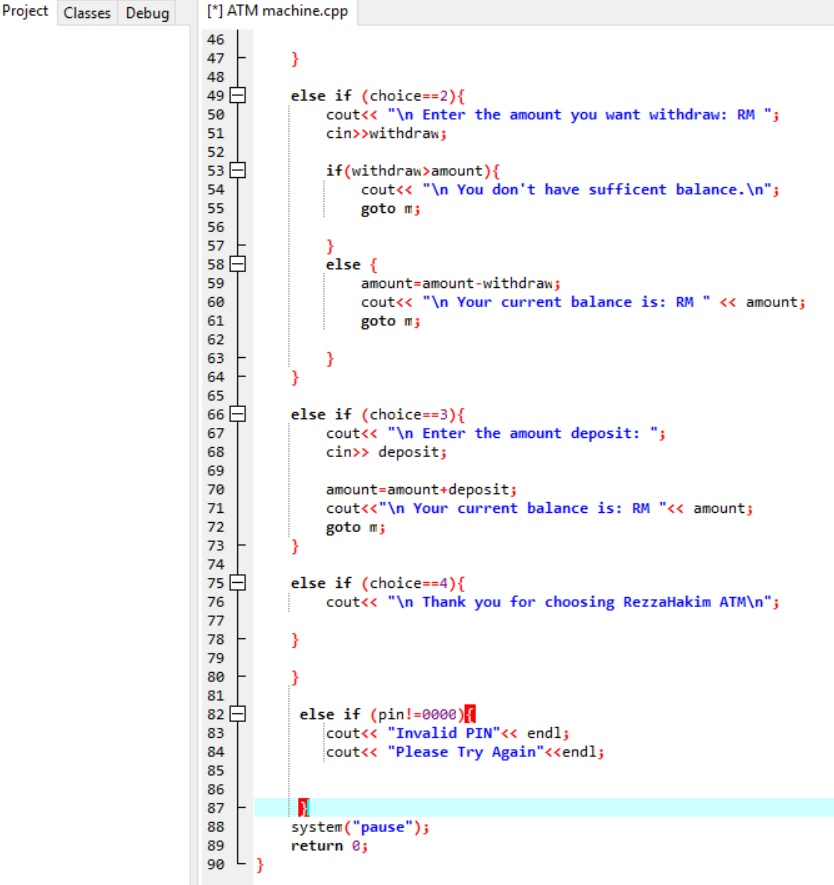Click the highlighted opening brace on line 82
Screen dimensions: 834x885
tap(471, 714)
